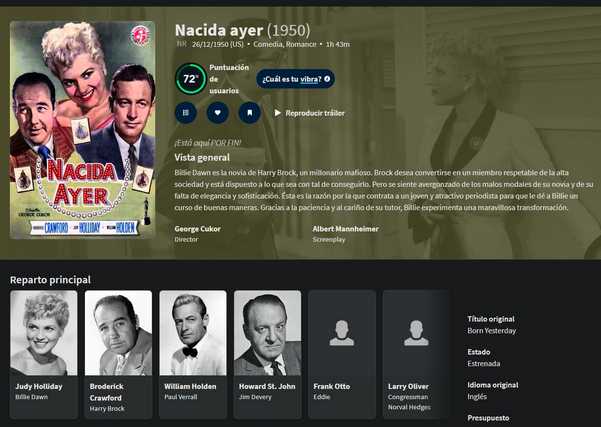Open the Nacida Ayer movie poster
Viewport: 601px width, 427px height.
click(83, 130)
